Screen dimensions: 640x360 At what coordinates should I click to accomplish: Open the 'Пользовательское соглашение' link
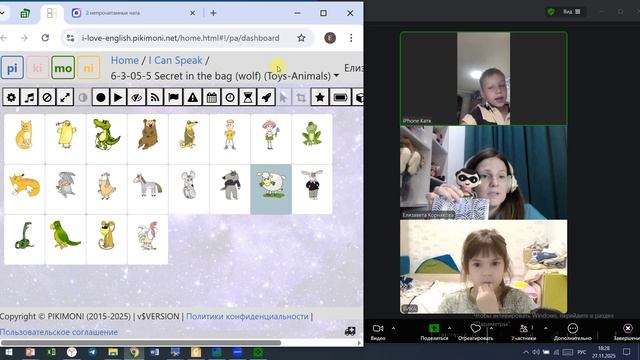[59, 332]
